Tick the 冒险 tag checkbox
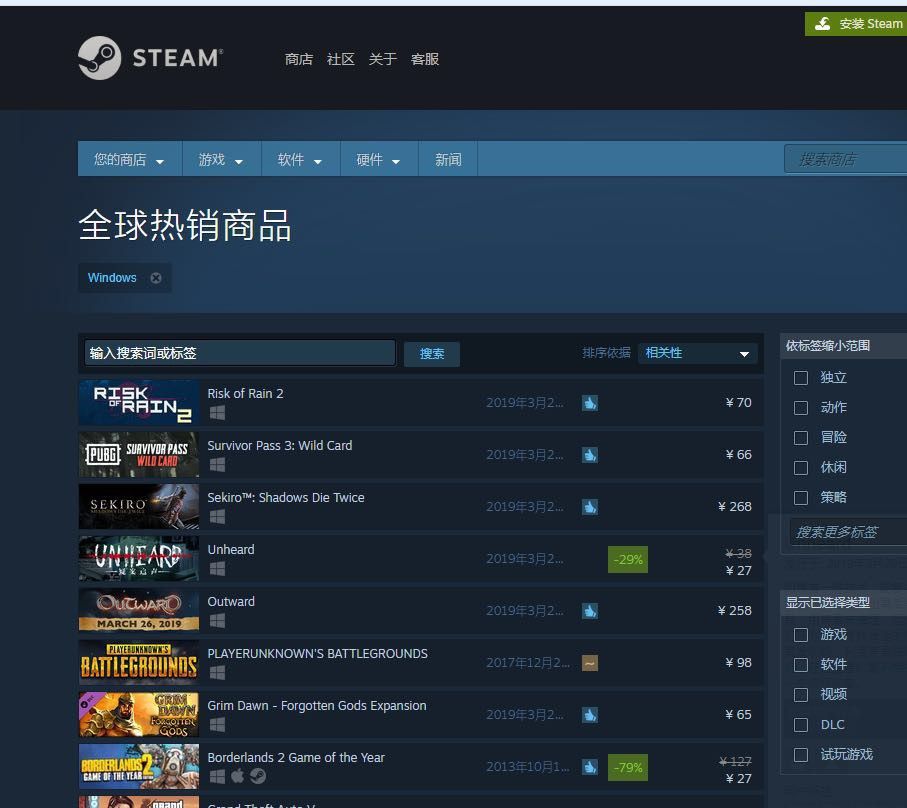 (x=801, y=438)
